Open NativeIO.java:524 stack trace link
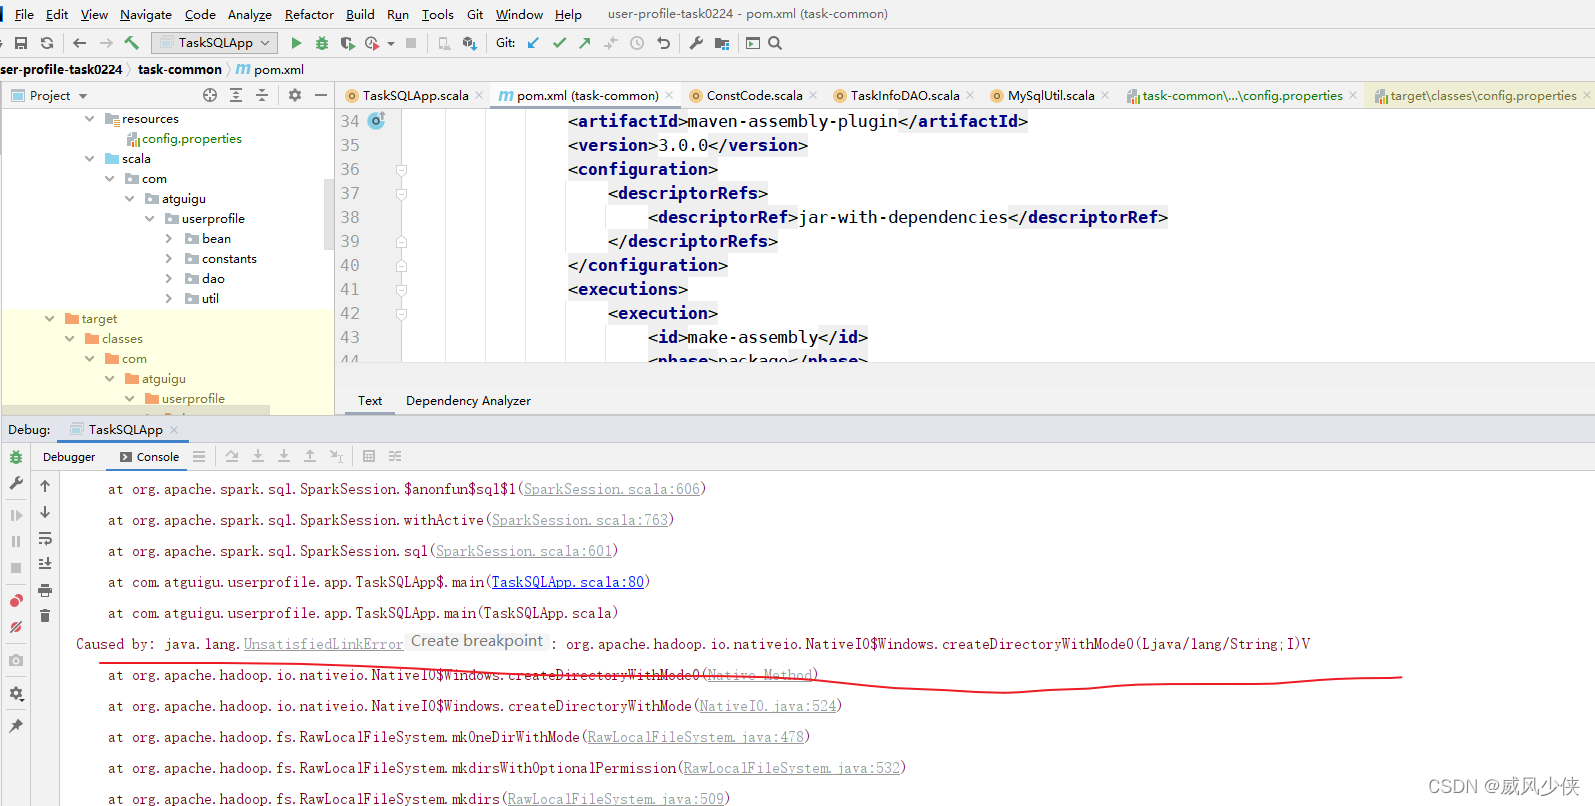Viewport: 1595px width, 806px height. [768, 706]
